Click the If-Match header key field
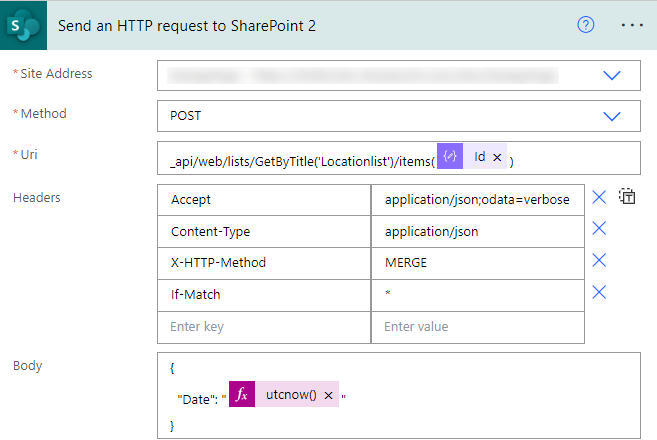Viewport: 657px width, 440px height. click(264, 295)
